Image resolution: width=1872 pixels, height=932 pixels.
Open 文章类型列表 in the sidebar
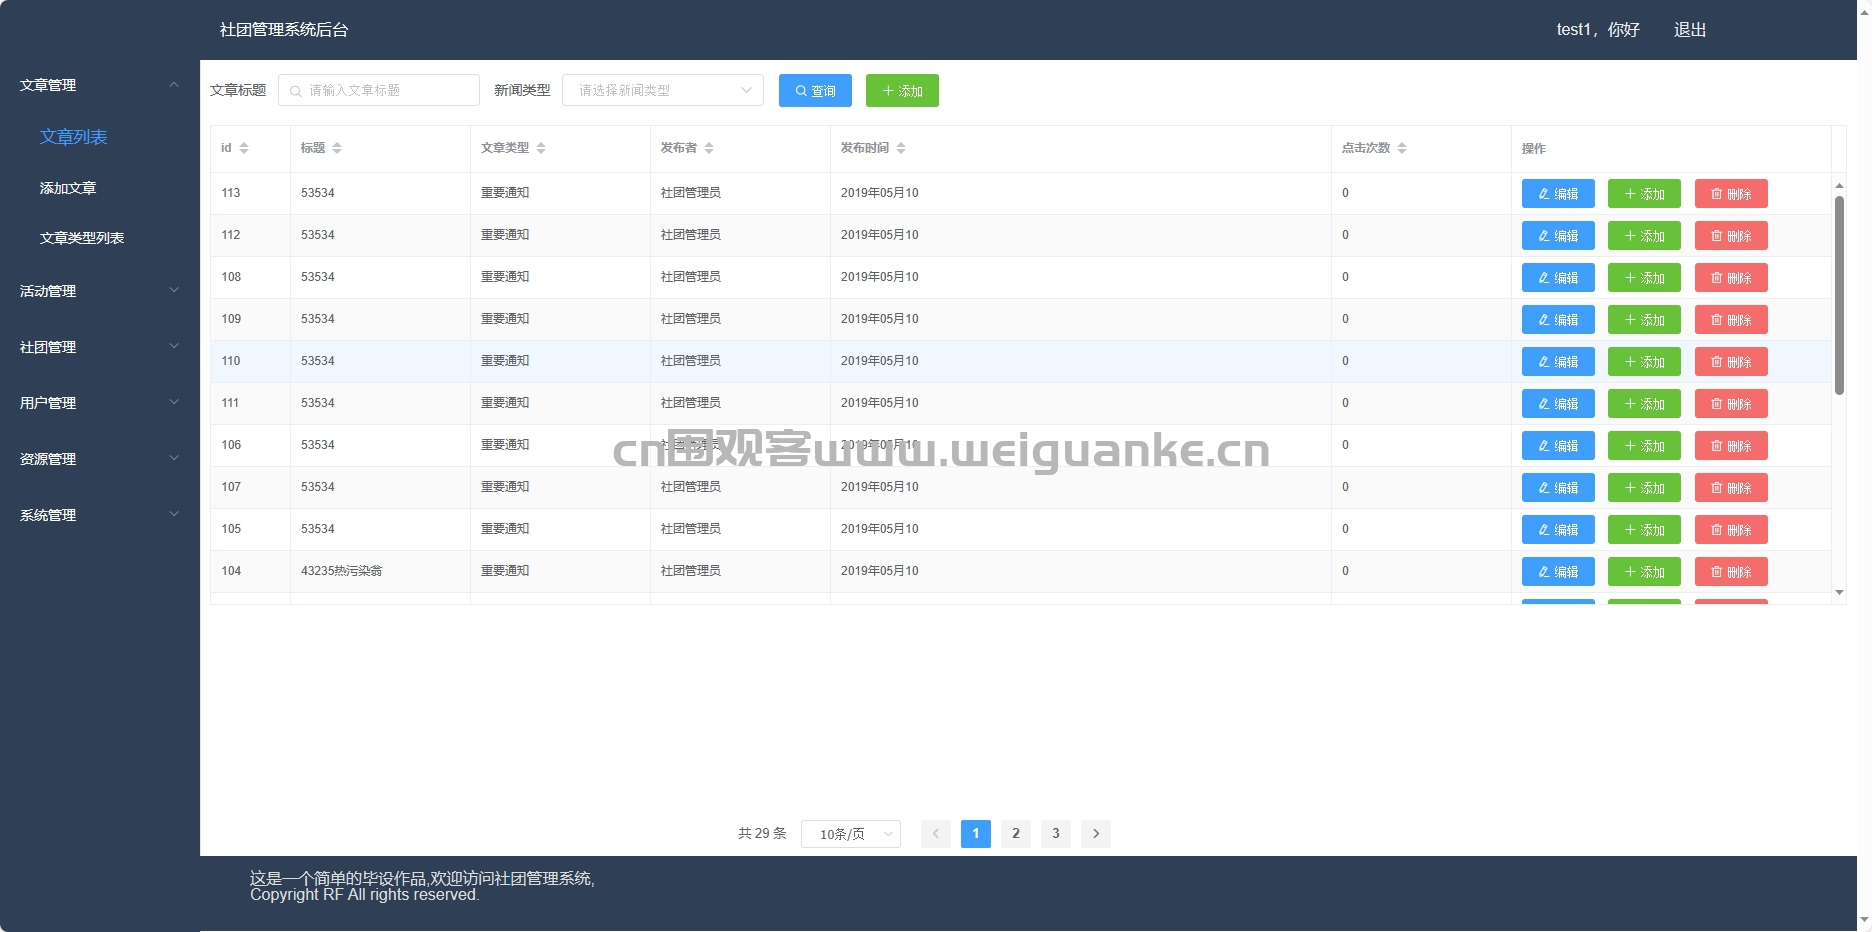[82, 238]
